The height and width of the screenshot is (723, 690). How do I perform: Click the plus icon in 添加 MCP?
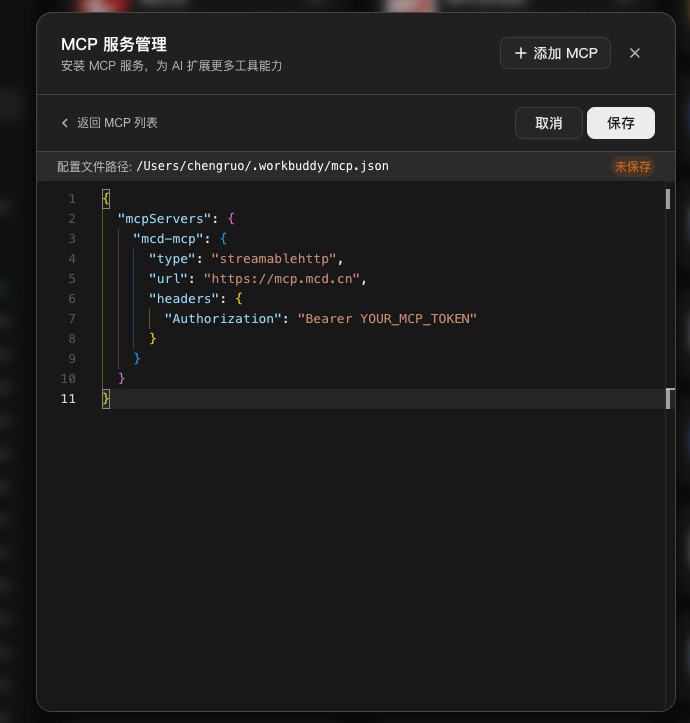coord(520,53)
